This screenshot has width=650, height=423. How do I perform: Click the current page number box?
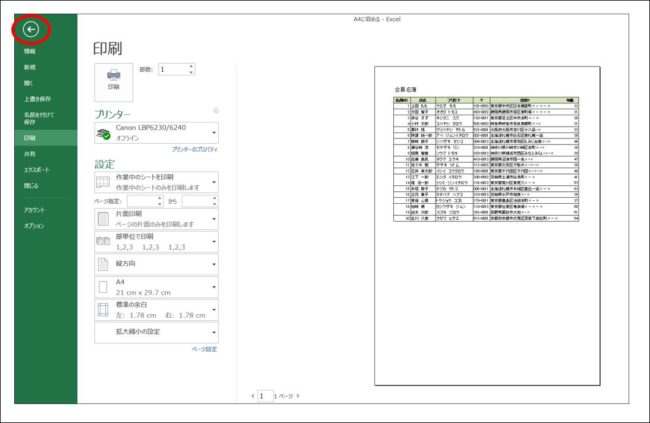(265, 396)
